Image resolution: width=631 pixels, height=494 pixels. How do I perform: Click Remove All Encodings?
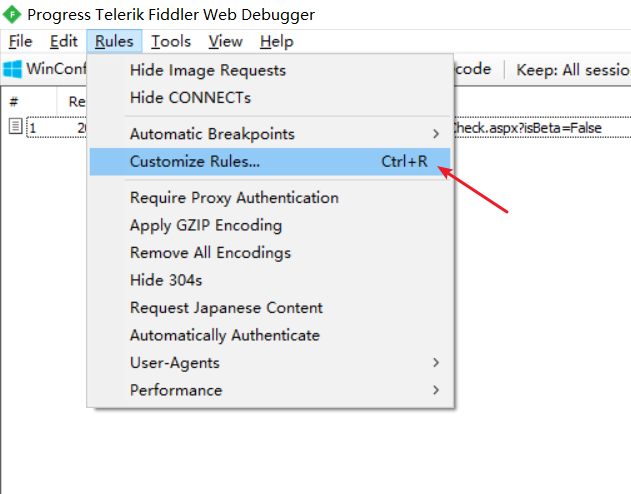coord(210,253)
